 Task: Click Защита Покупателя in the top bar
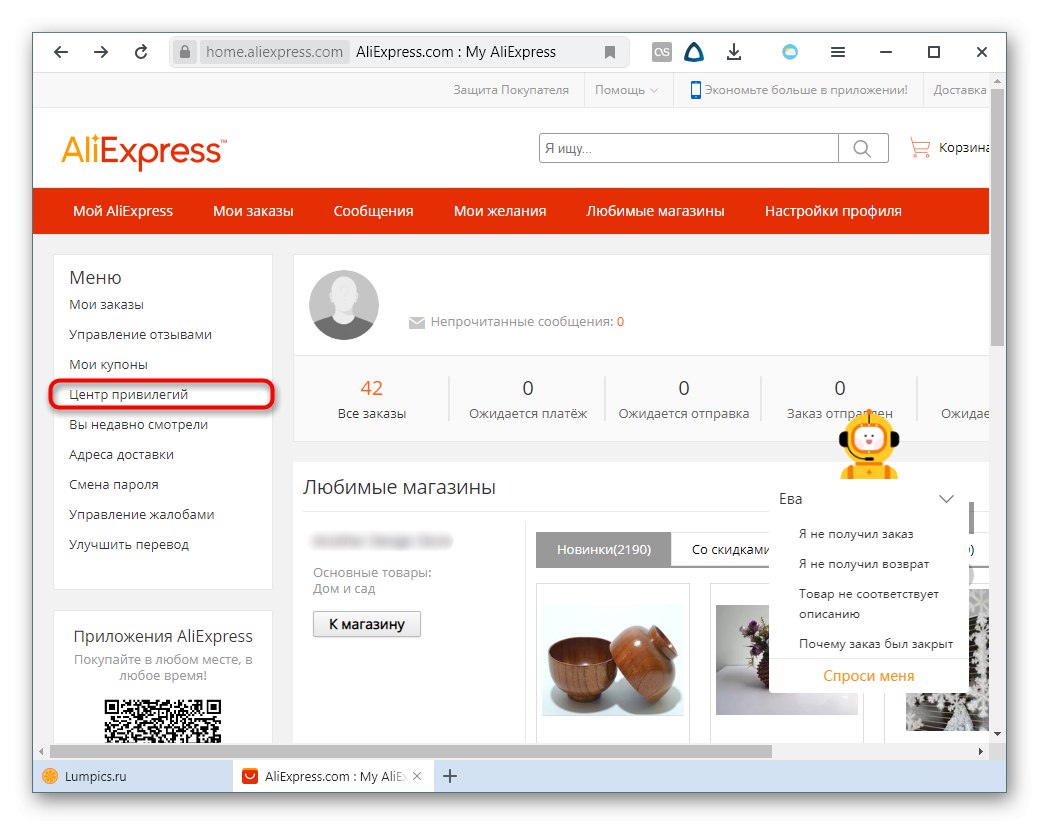pyautogui.click(x=511, y=89)
